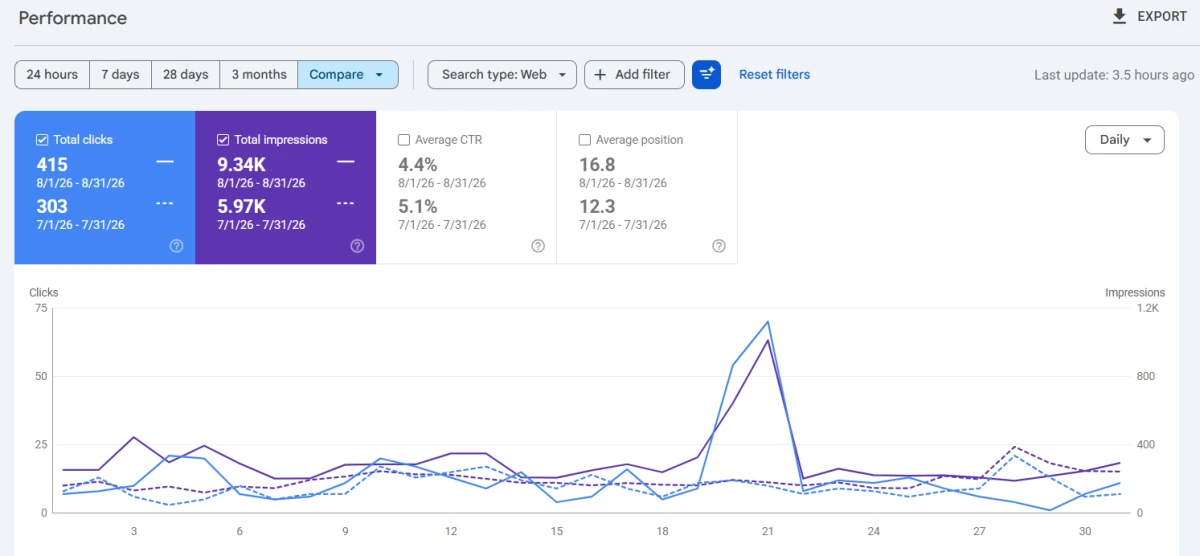1200x556 pixels.
Task: Select the 24 hours range tab
Action: (x=52, y=74)
